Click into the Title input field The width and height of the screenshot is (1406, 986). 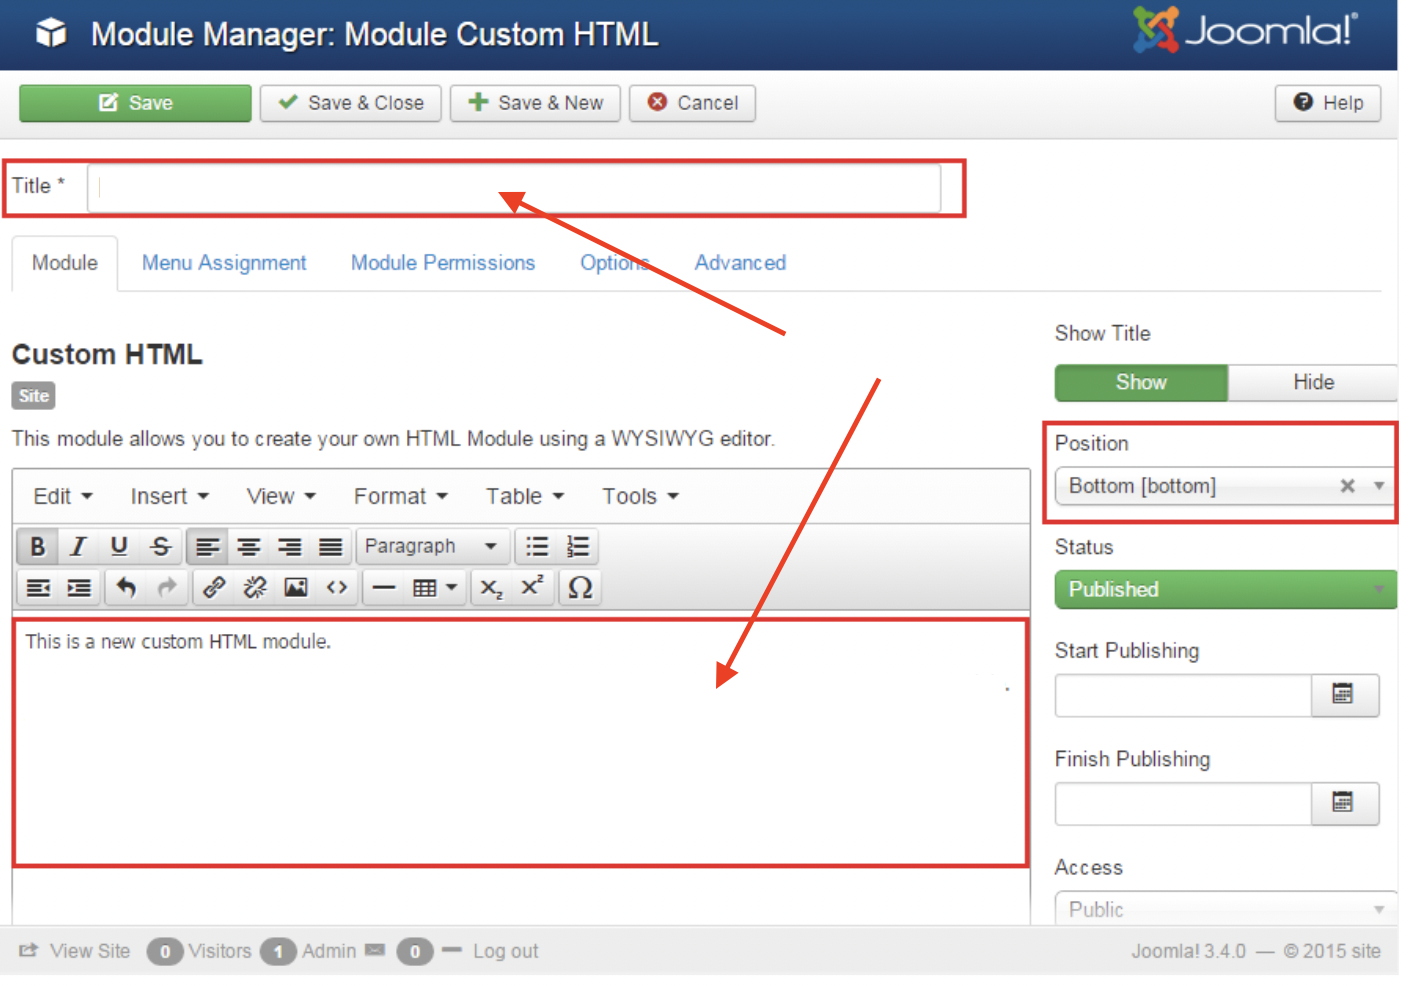(514, 188)
